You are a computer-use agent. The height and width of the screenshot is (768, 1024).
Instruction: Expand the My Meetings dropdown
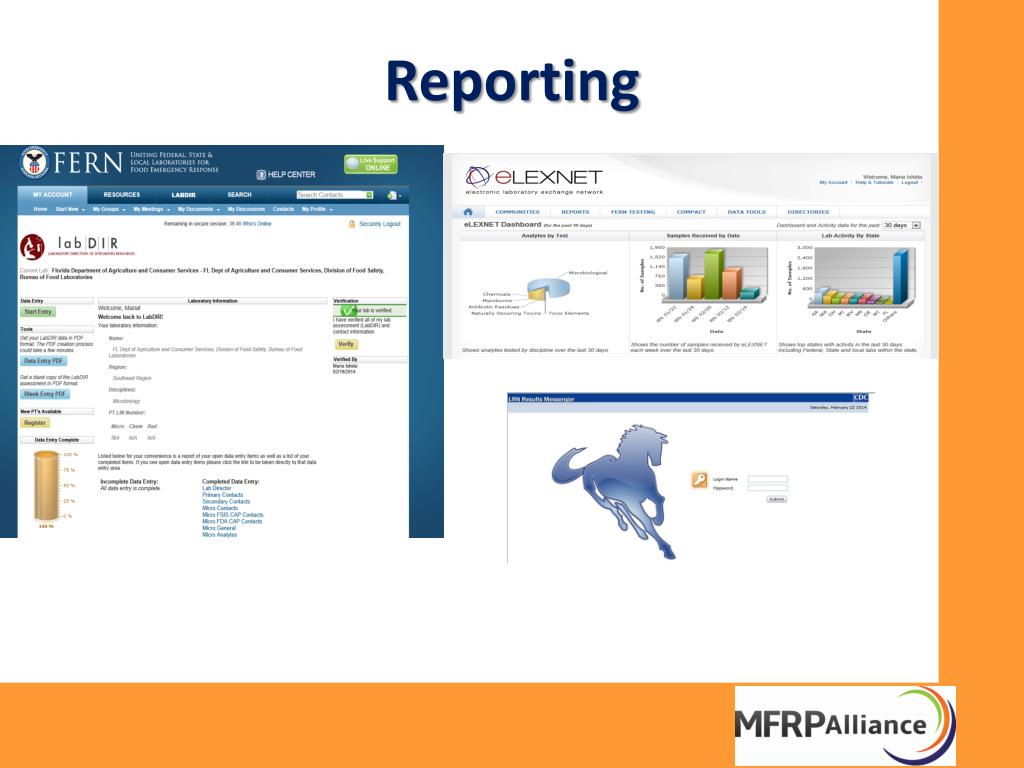coord(152,210)
